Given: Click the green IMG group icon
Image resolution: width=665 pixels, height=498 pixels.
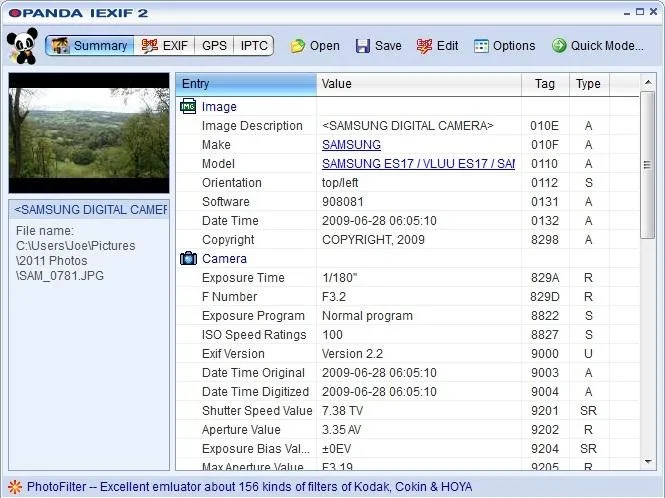Looking at the screenshot, I should coord(188,106).
